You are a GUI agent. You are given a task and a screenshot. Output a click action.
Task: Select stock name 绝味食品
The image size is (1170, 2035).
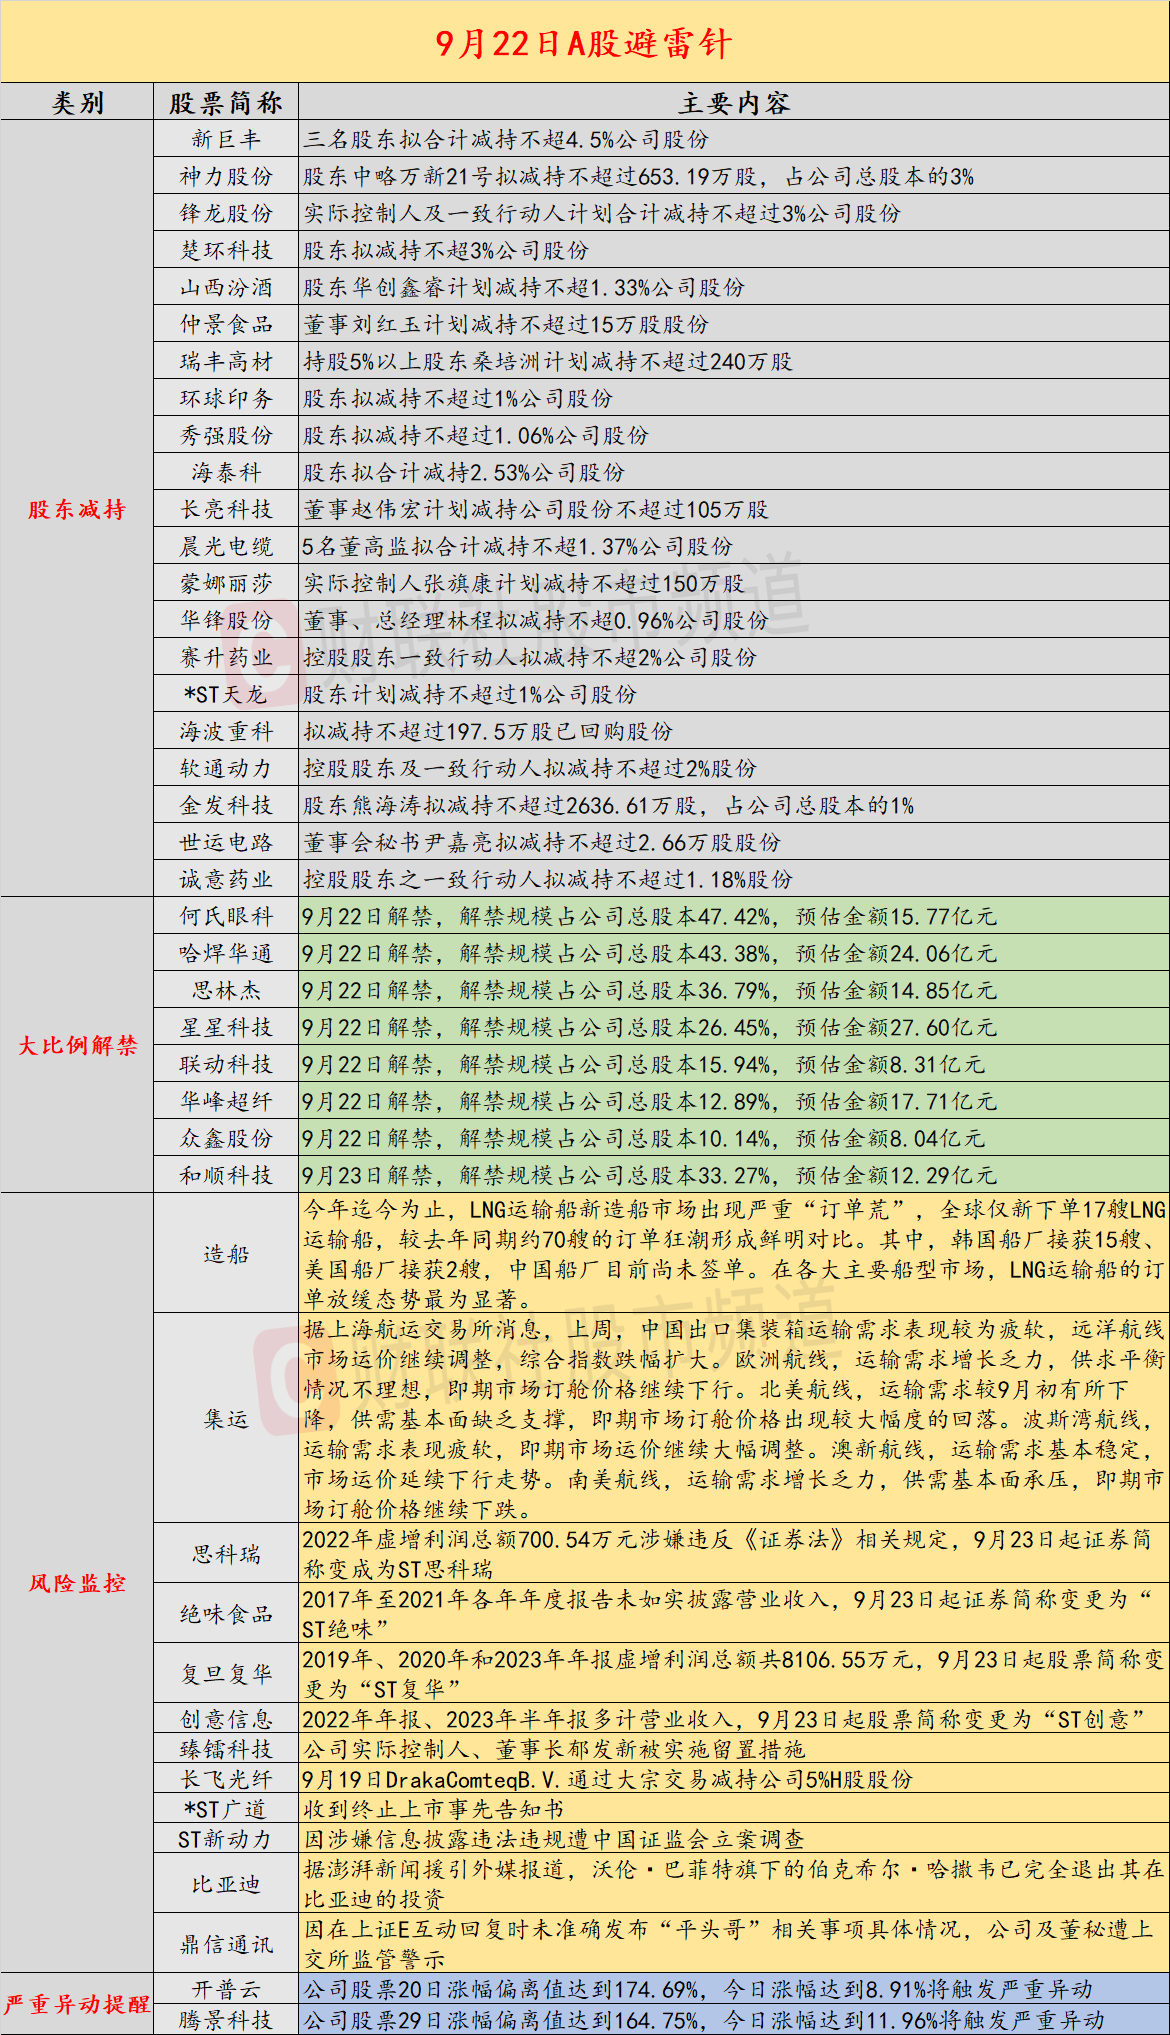tap(226, 1614)
